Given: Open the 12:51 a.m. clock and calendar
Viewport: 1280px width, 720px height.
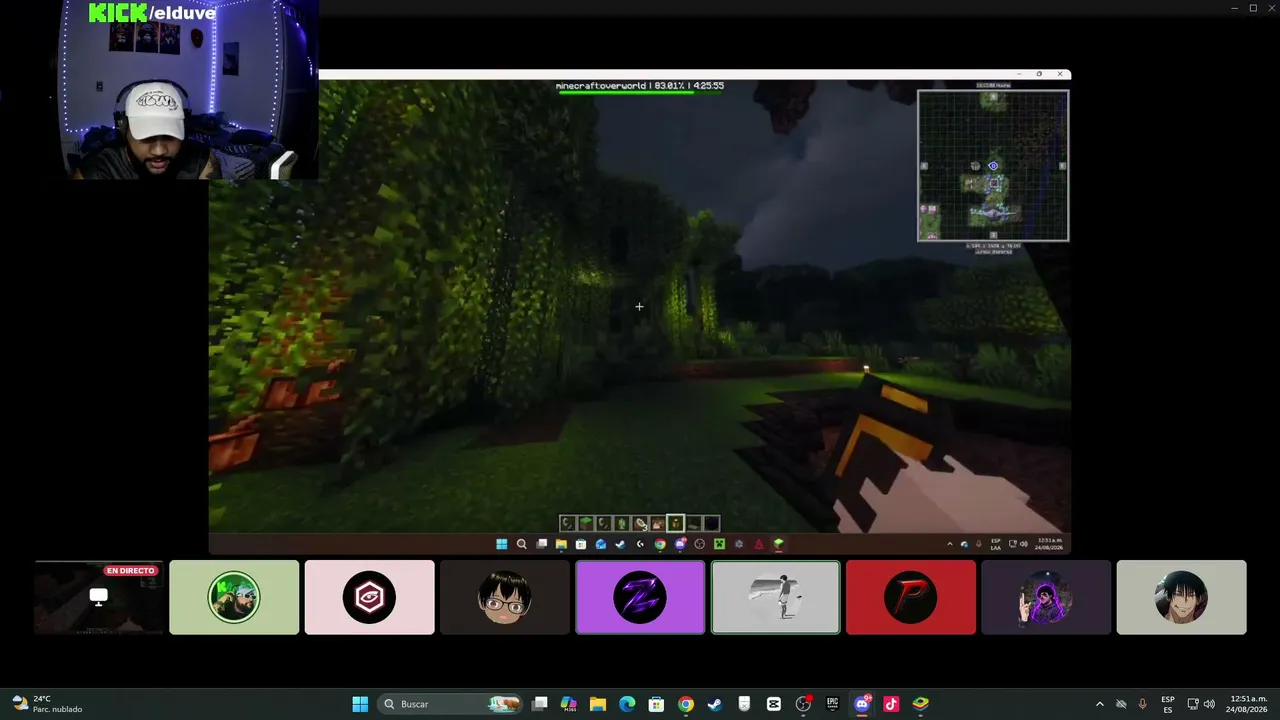Looking at the screenshot, I should coord(1248,704).
